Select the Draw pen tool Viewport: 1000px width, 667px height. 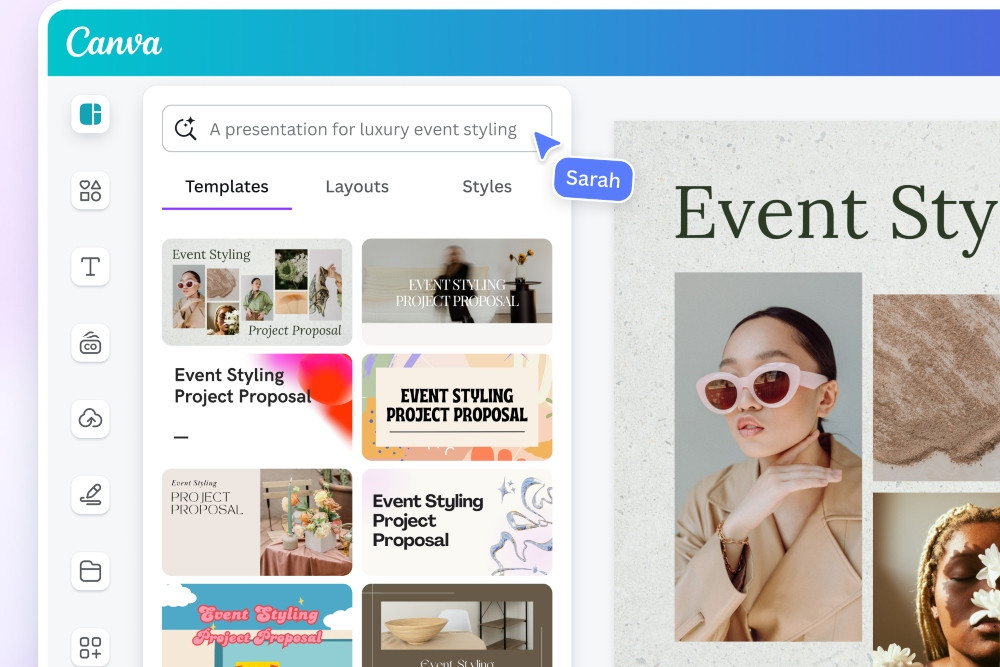click(90, 495)
